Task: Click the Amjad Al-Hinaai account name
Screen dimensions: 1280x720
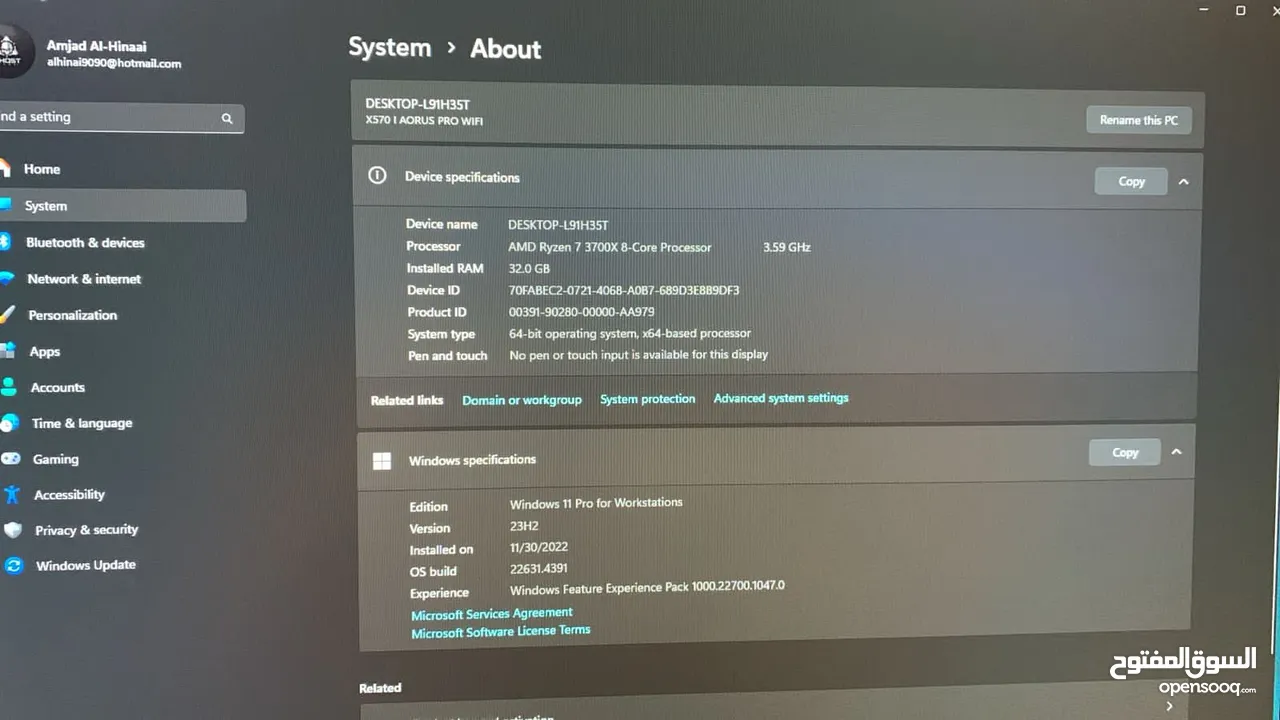Action: pos(96,46)
